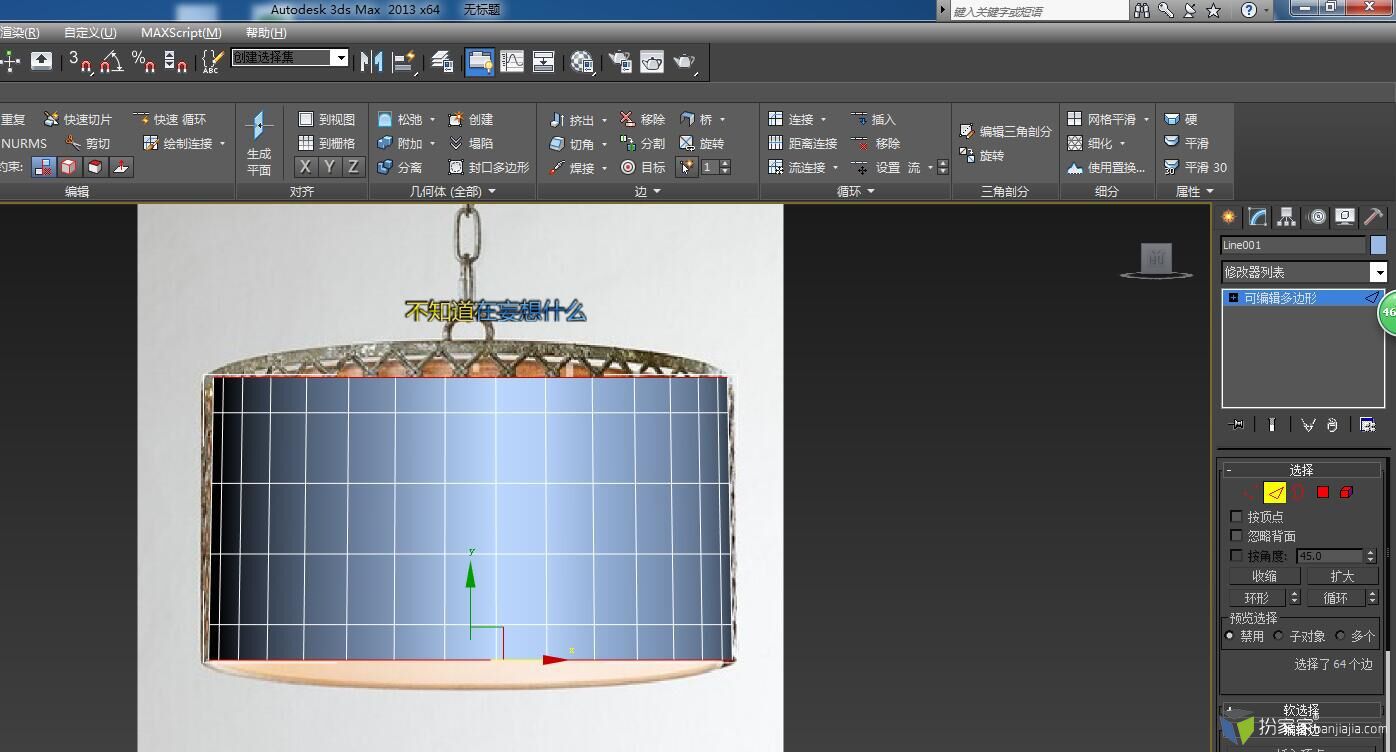Click the Shrink (收缩) selection button
Viewport: 1396px width, 752px height.
coord(1264,576)
